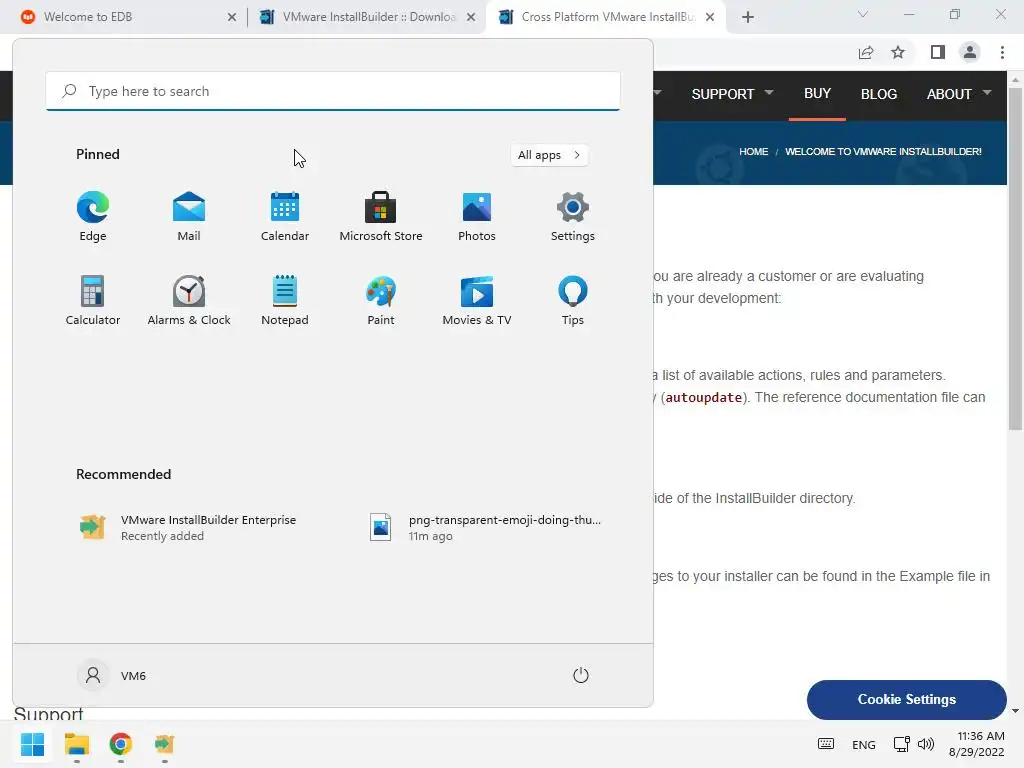Screen dimensions: 1024x768
Task: Click the Windows Start button on taskbar
Action: pyautogui.click(x=32, y=744)
